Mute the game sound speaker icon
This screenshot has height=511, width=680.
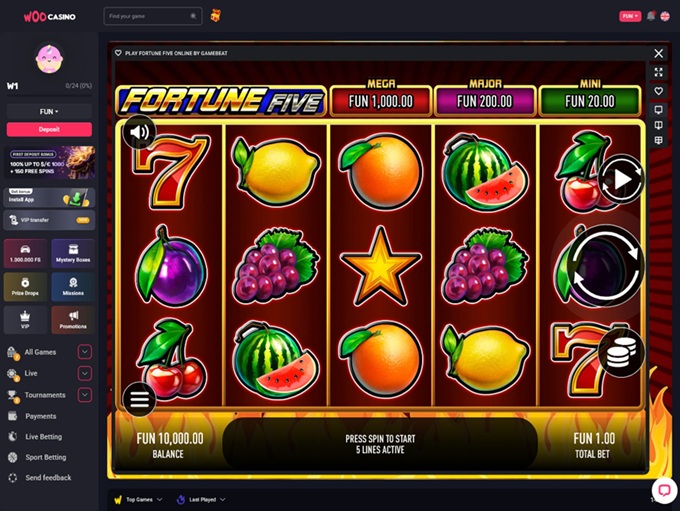[x=139, y=132]
